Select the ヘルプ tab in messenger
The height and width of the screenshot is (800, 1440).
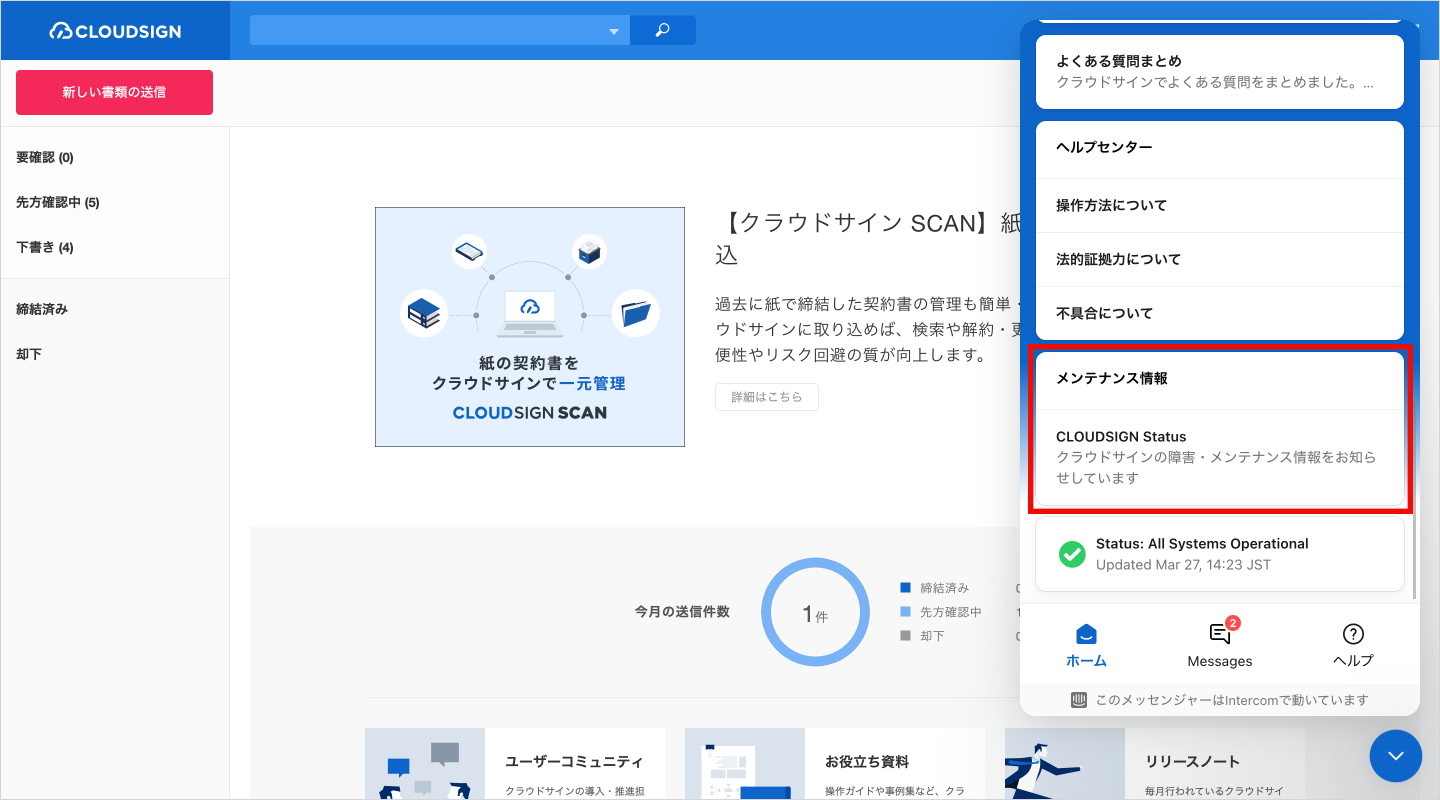(x=1353, y=645)
